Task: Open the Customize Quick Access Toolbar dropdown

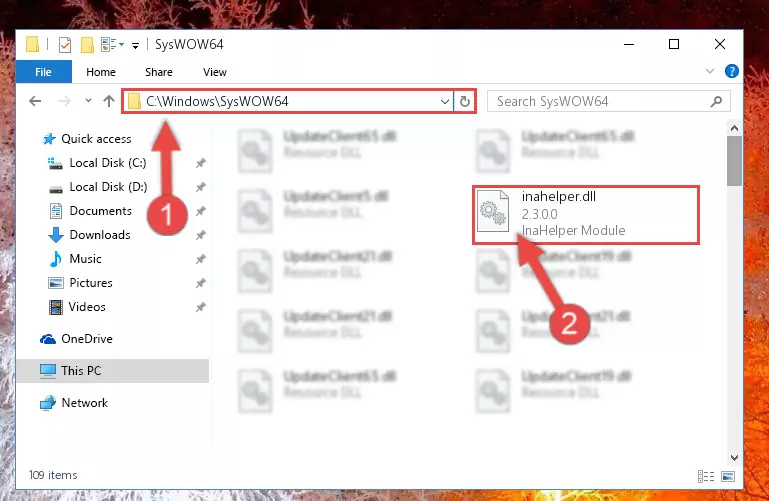Action: tap(135, 46)
